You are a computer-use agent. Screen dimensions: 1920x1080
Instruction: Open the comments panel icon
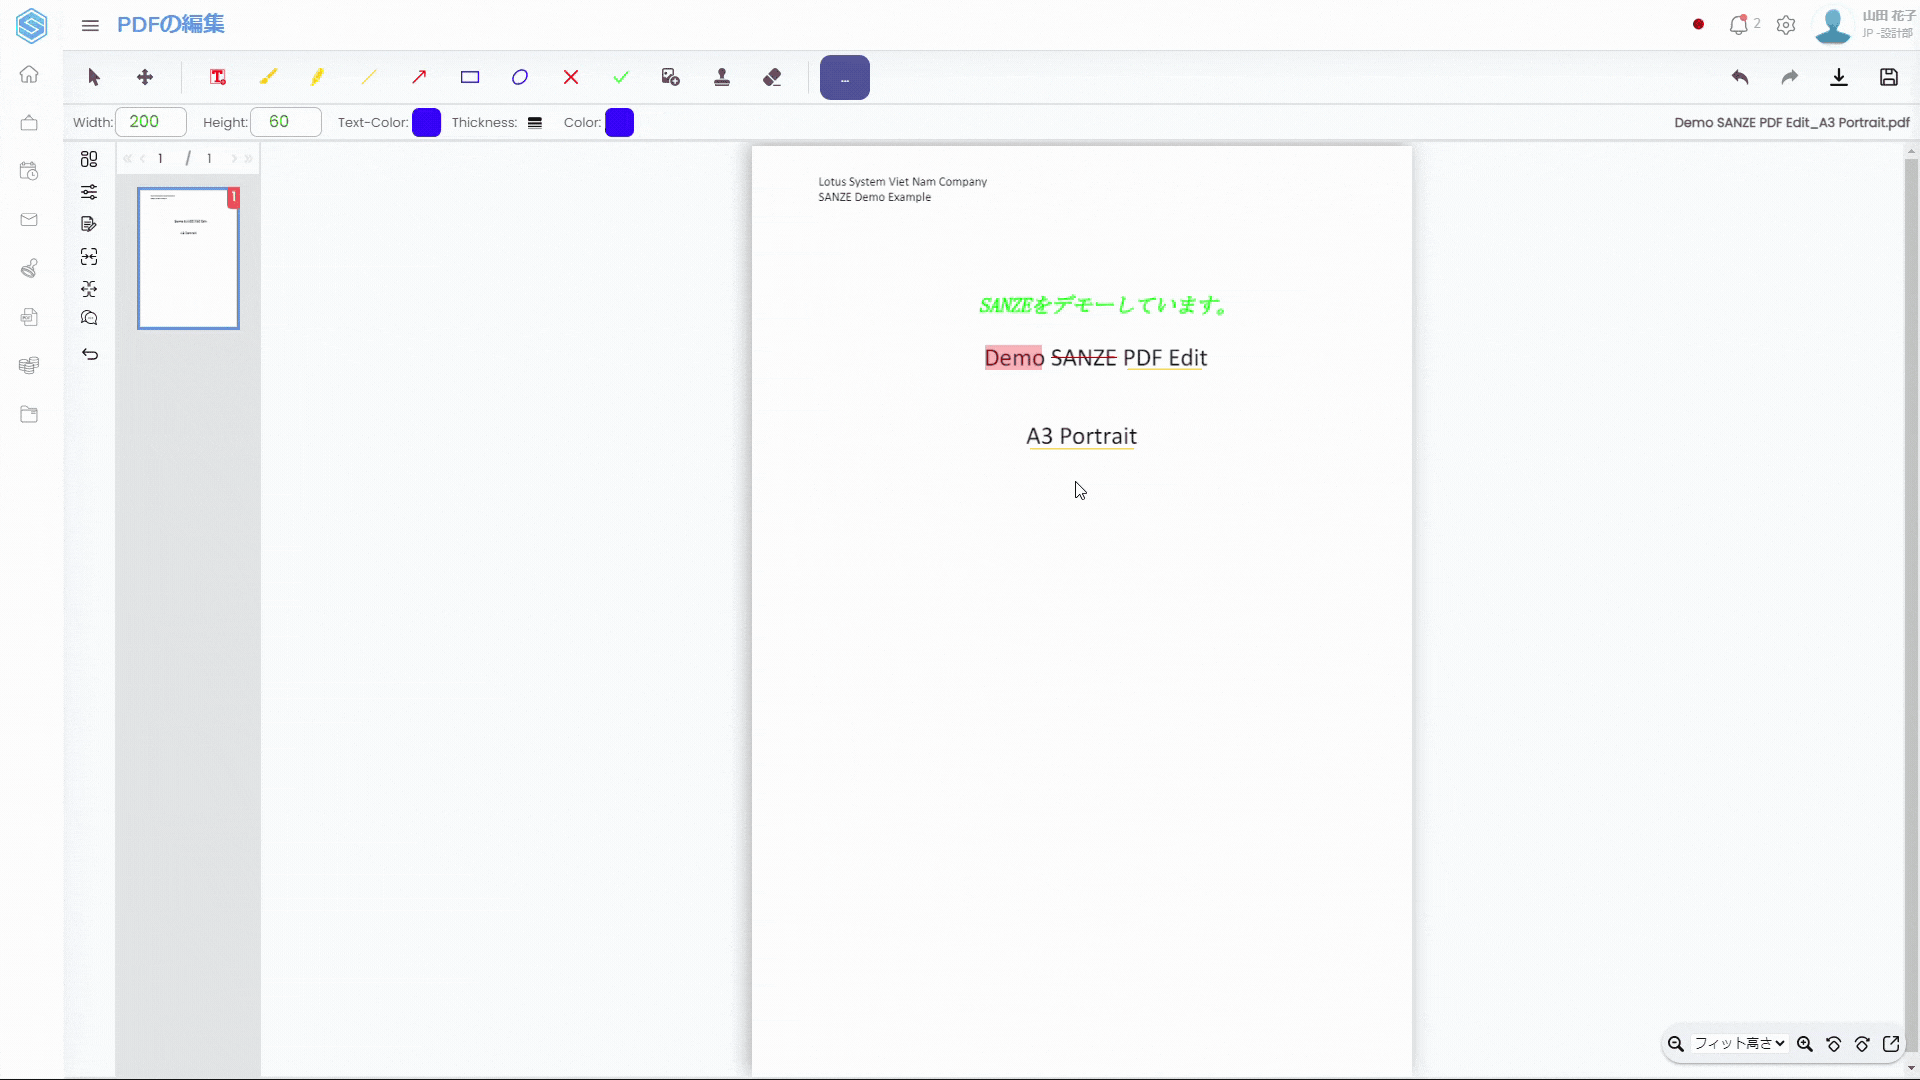89,318
